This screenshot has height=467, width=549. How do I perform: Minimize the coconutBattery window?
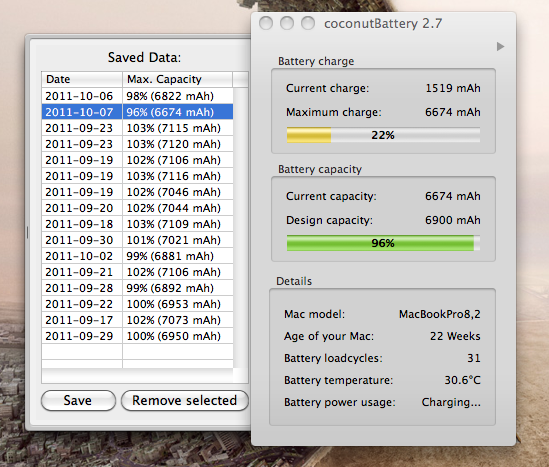[287, 23]
